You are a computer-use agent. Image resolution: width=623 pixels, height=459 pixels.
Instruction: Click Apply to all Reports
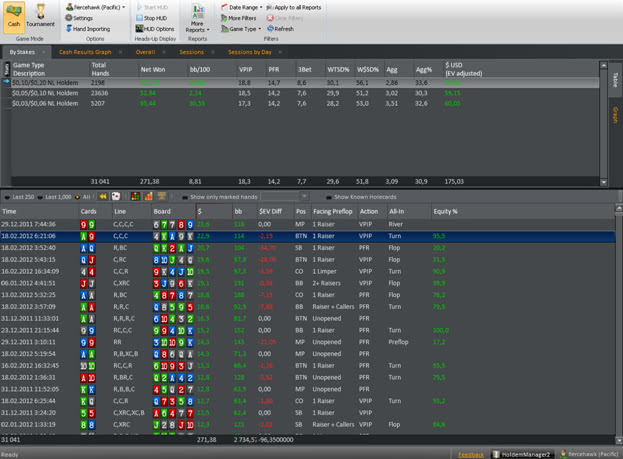point(294,7)
